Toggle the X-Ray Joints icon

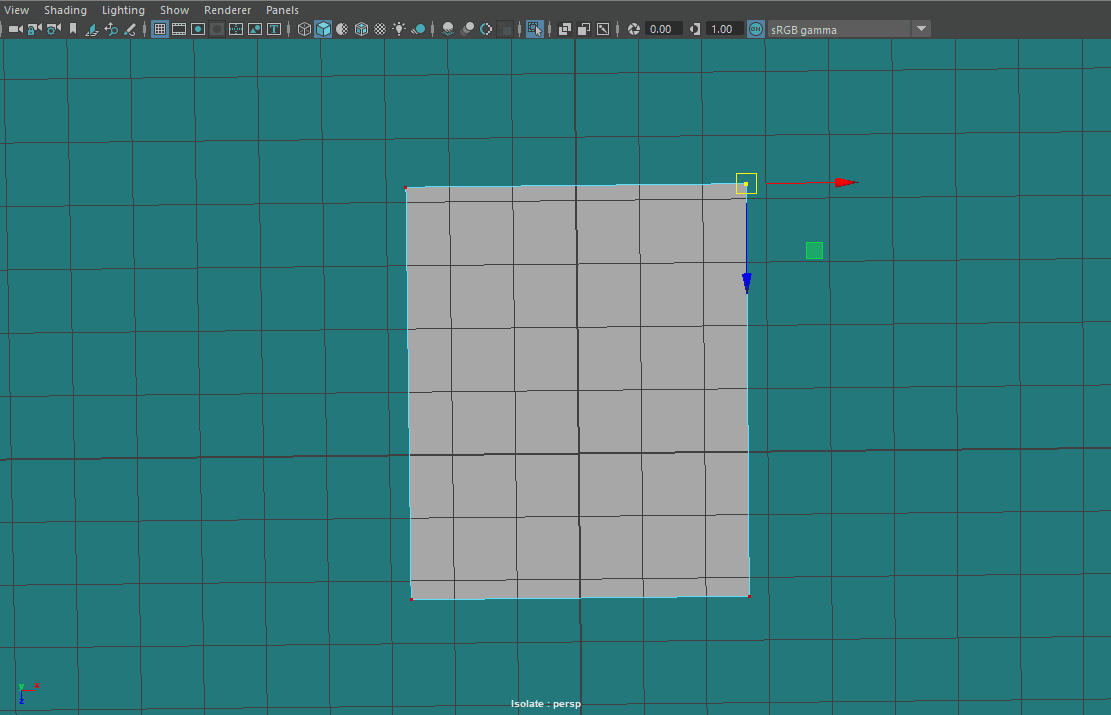(603, 29)
